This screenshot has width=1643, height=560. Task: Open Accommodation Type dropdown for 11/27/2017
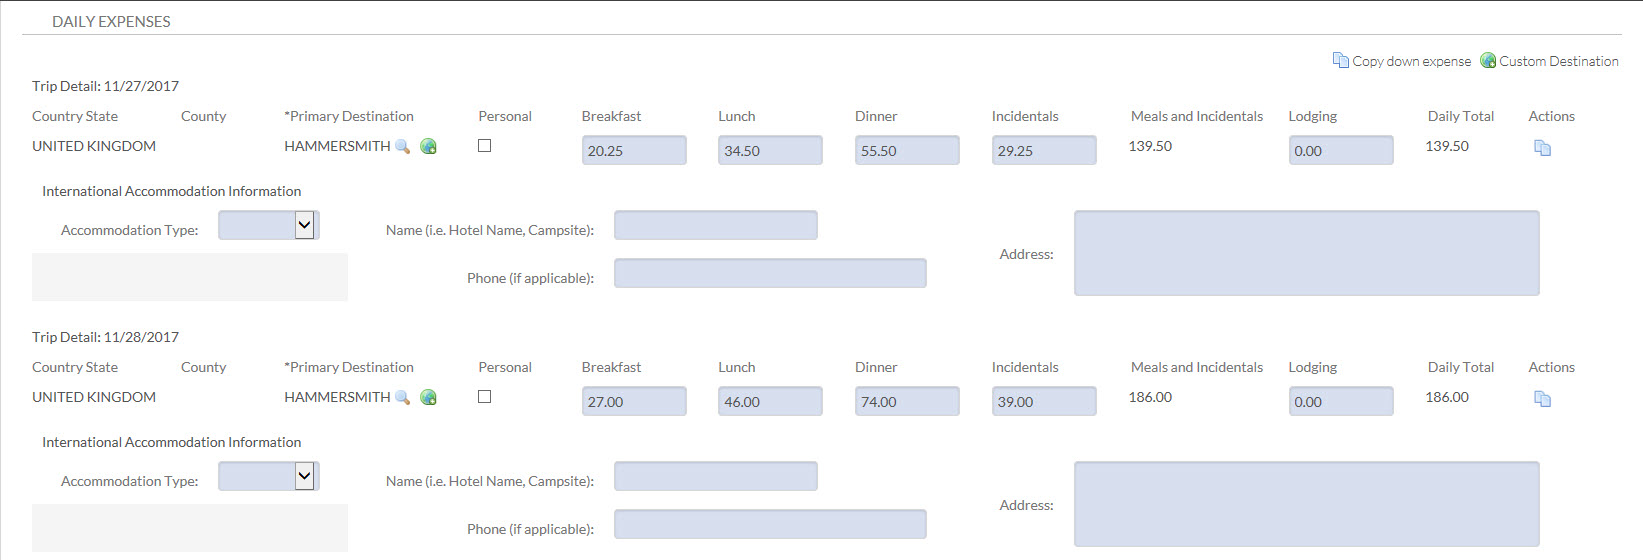click(305, 226)
